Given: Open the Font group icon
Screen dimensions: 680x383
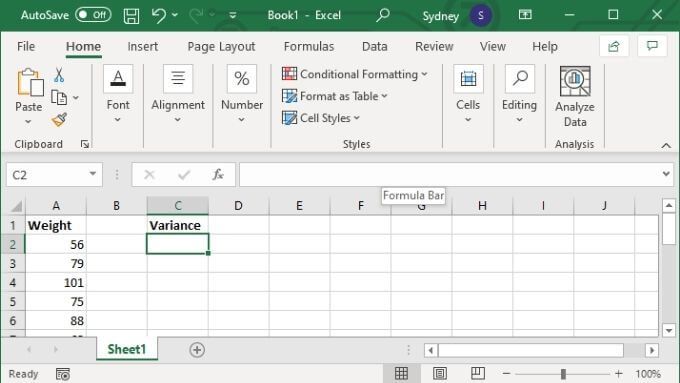Looking at the screenshot, I should (x=118, y=79).
